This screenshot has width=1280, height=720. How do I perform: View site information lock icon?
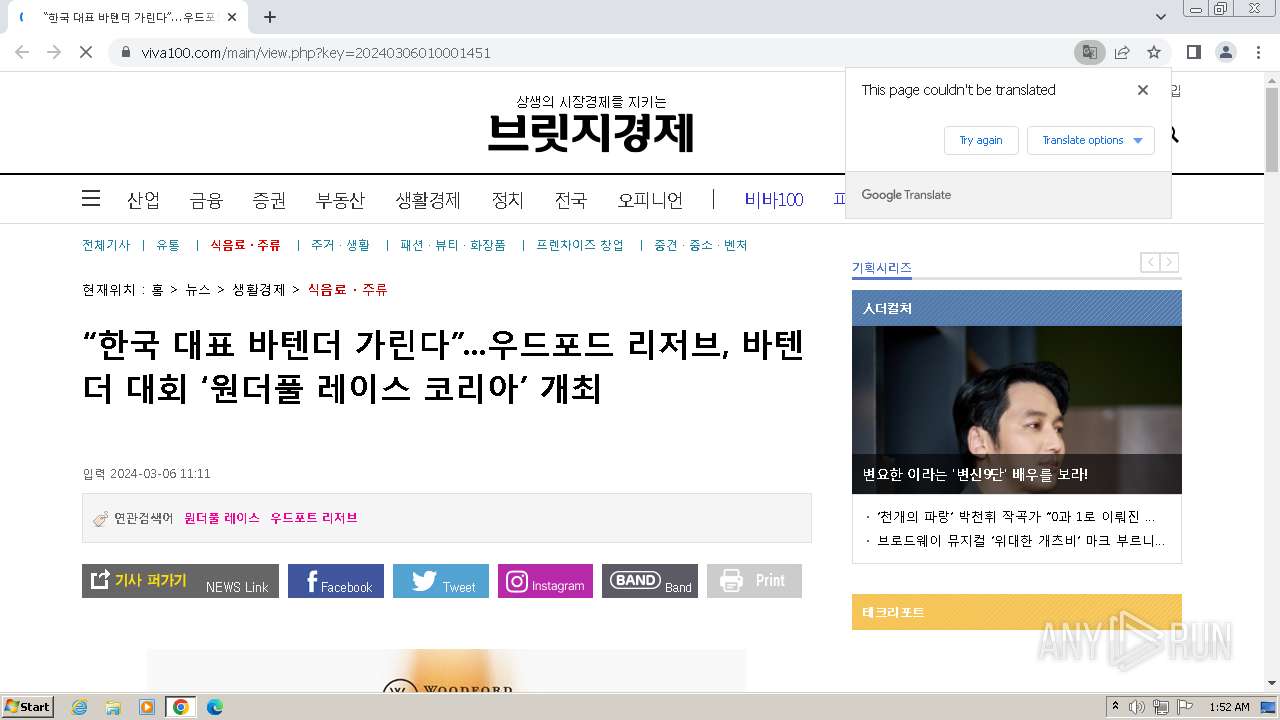(126, 52)
